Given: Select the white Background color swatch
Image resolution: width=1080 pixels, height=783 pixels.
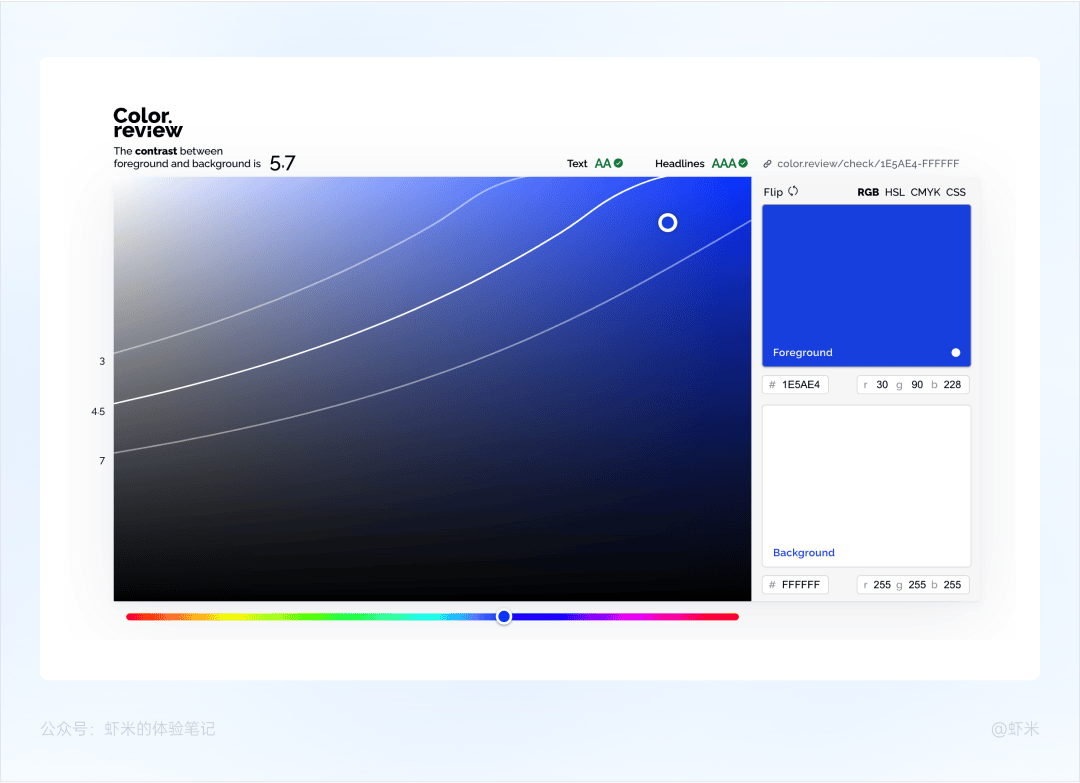Looking at the screenshot, I should 866,486.
